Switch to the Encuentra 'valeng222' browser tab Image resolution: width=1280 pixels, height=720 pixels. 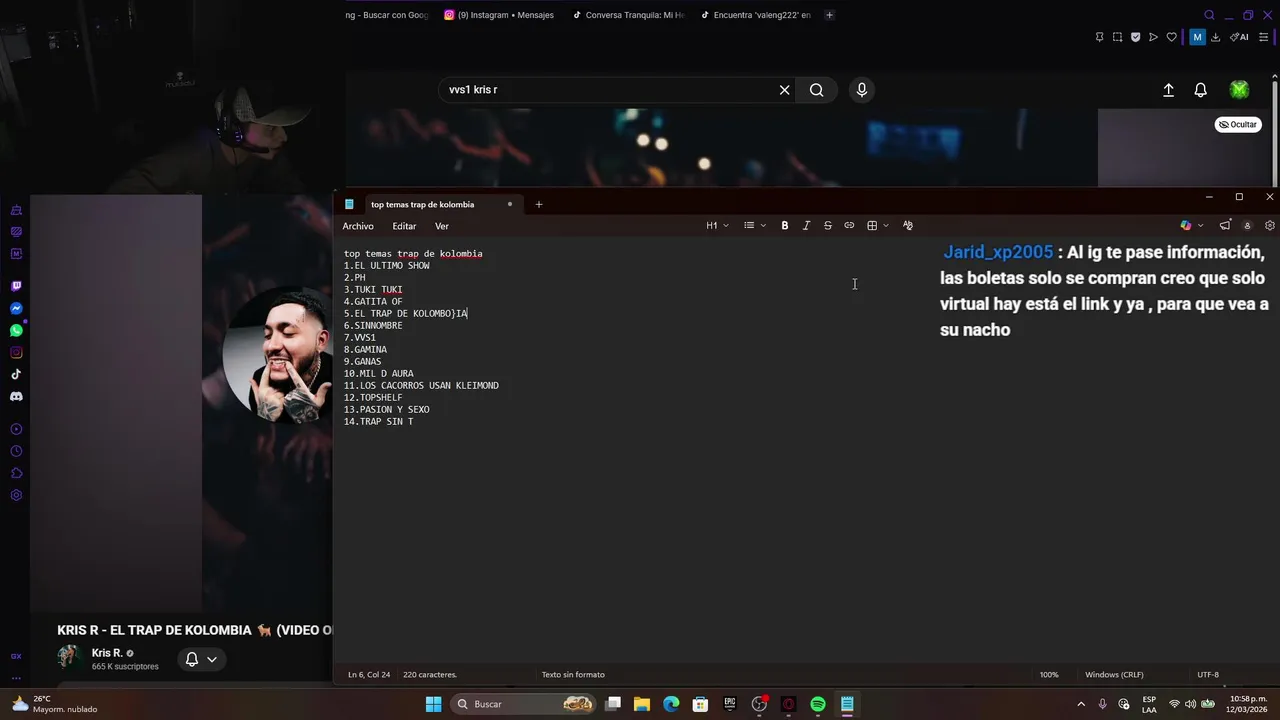[756, 15]
